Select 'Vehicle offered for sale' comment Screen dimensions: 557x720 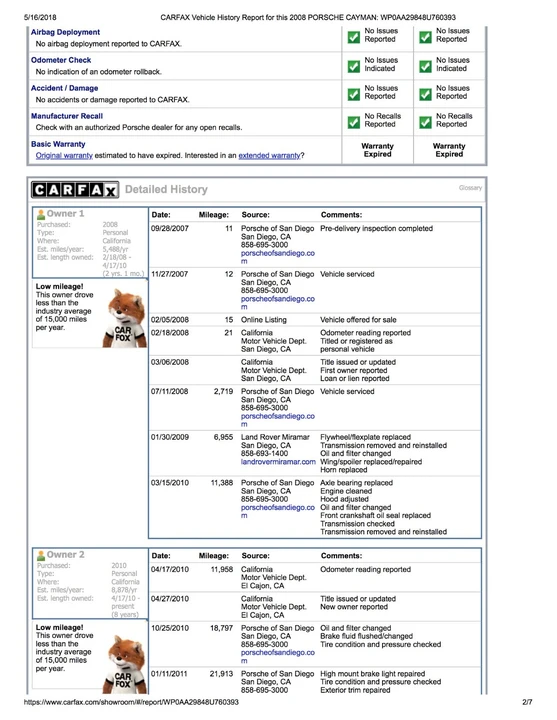click(358, 320)
